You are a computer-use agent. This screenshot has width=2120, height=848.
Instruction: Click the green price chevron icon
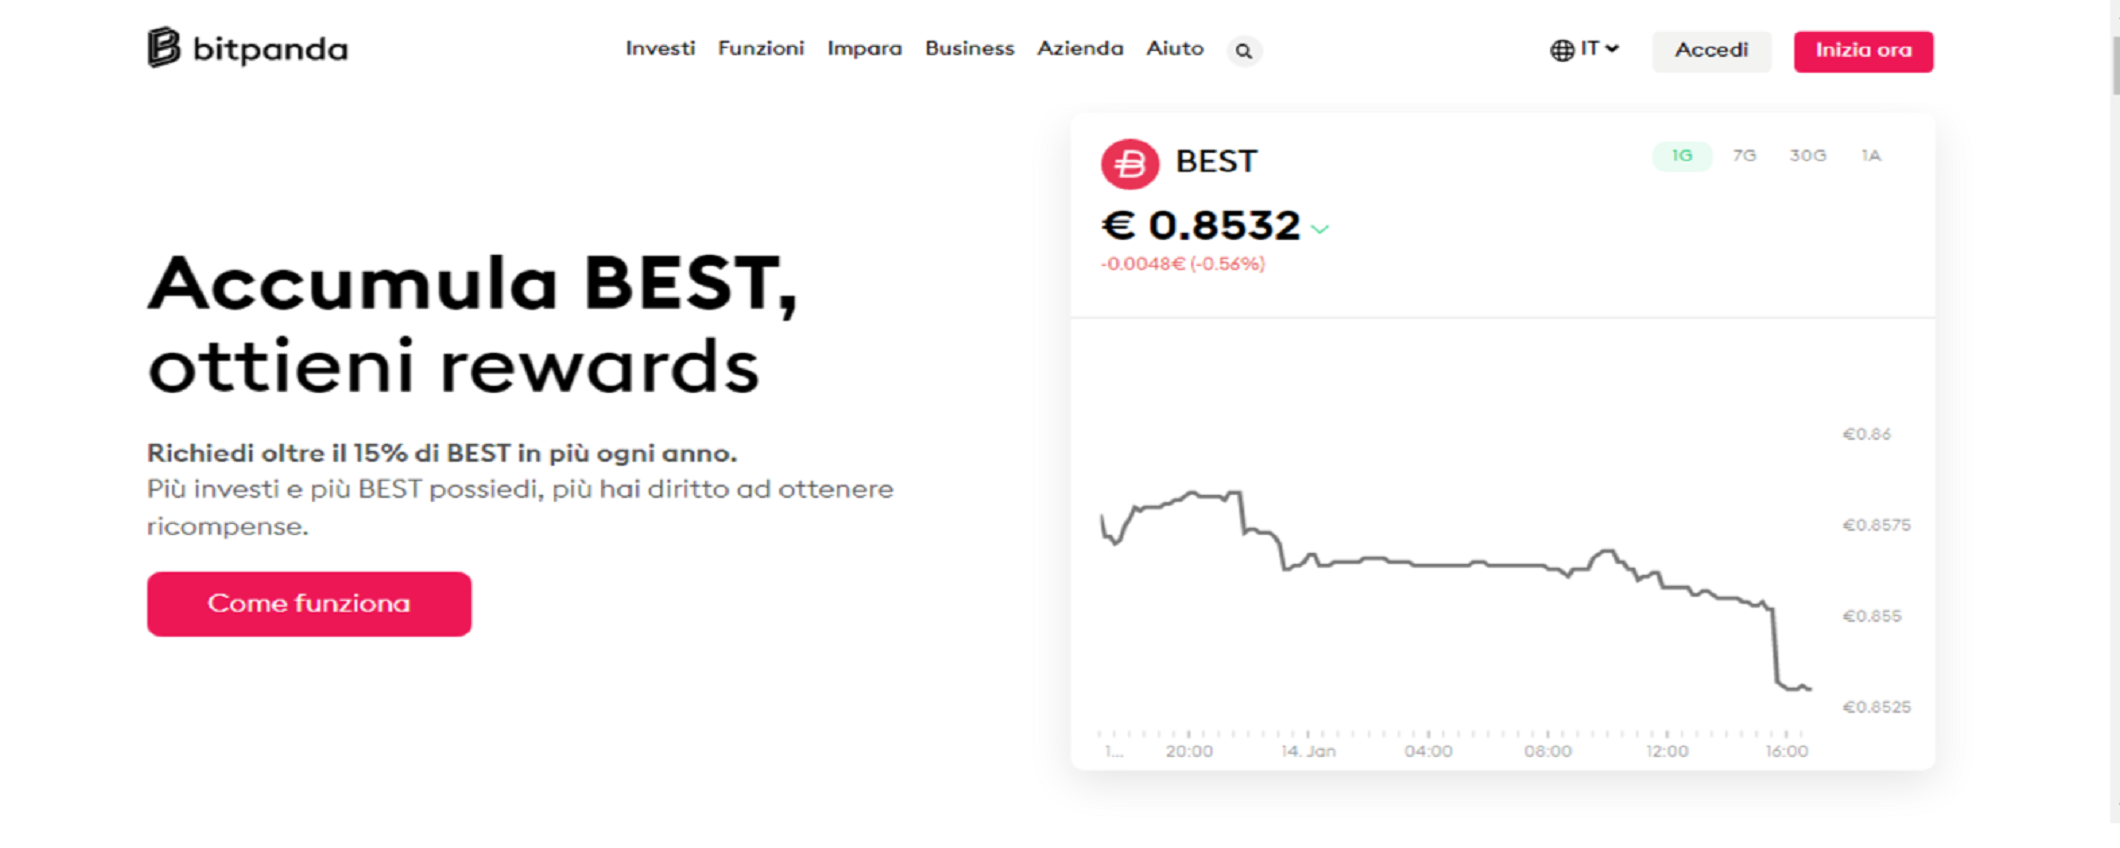1320,229
